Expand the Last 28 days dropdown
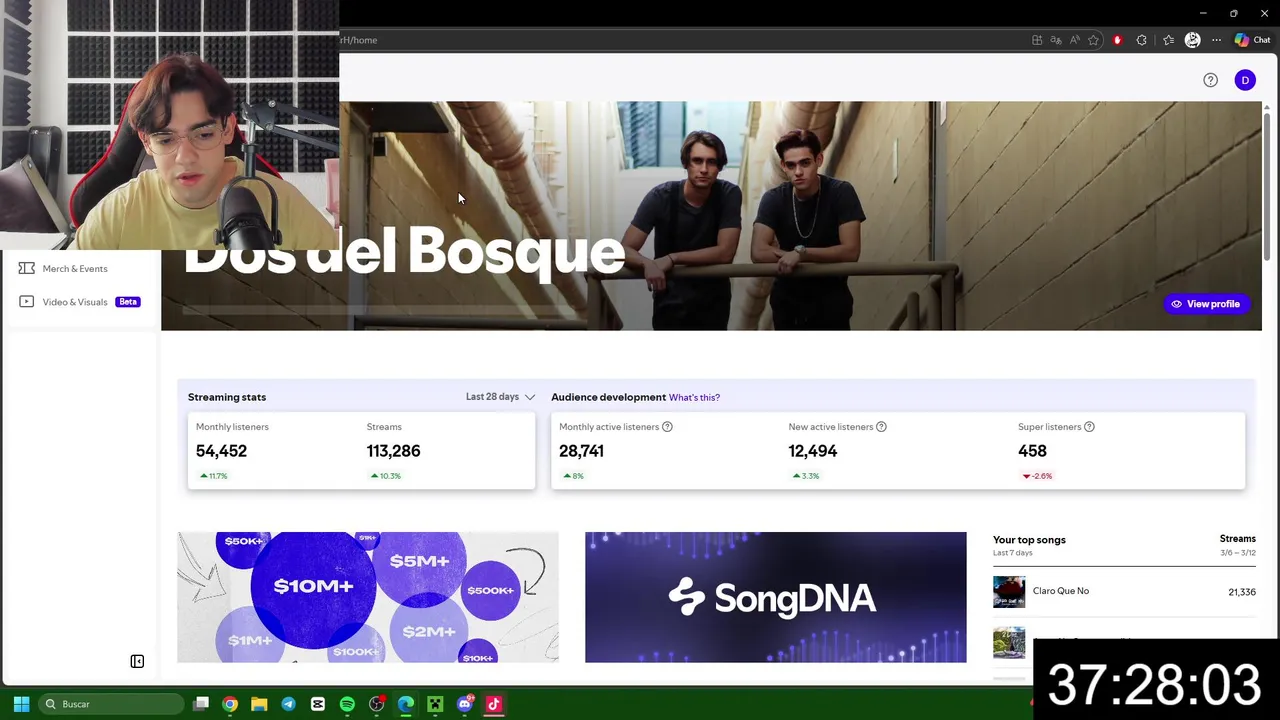Screen dimensions: 1280x720 coord(500,397)
